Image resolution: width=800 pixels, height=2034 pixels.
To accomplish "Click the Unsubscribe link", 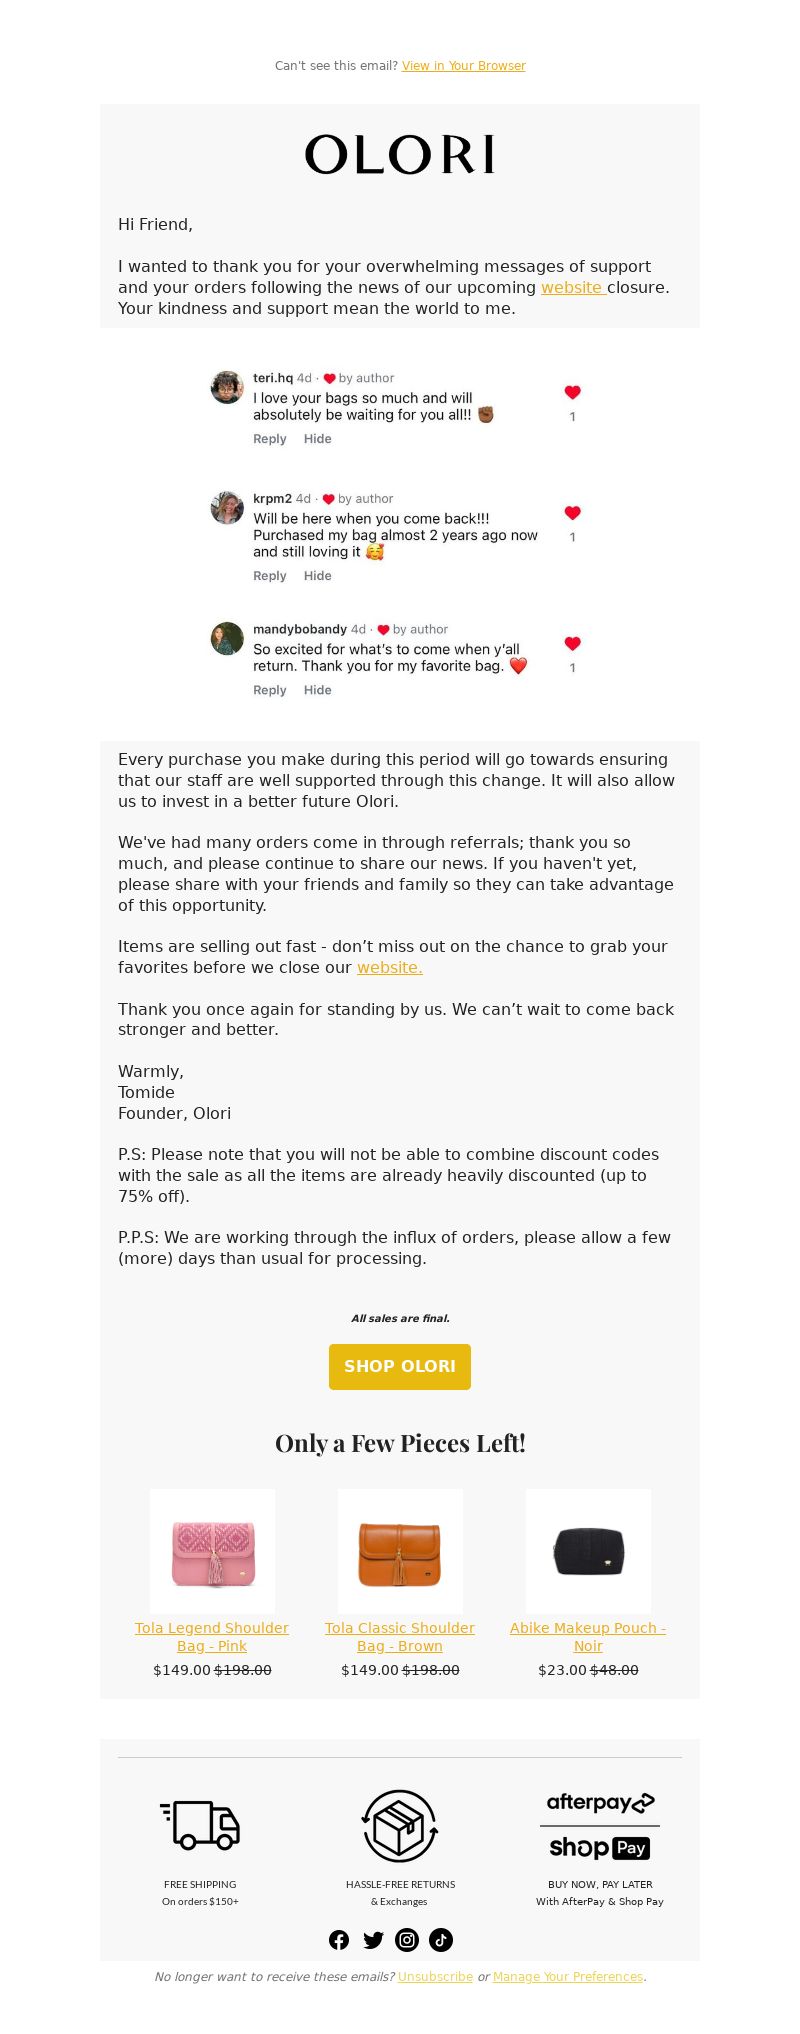I will 435,1977.
